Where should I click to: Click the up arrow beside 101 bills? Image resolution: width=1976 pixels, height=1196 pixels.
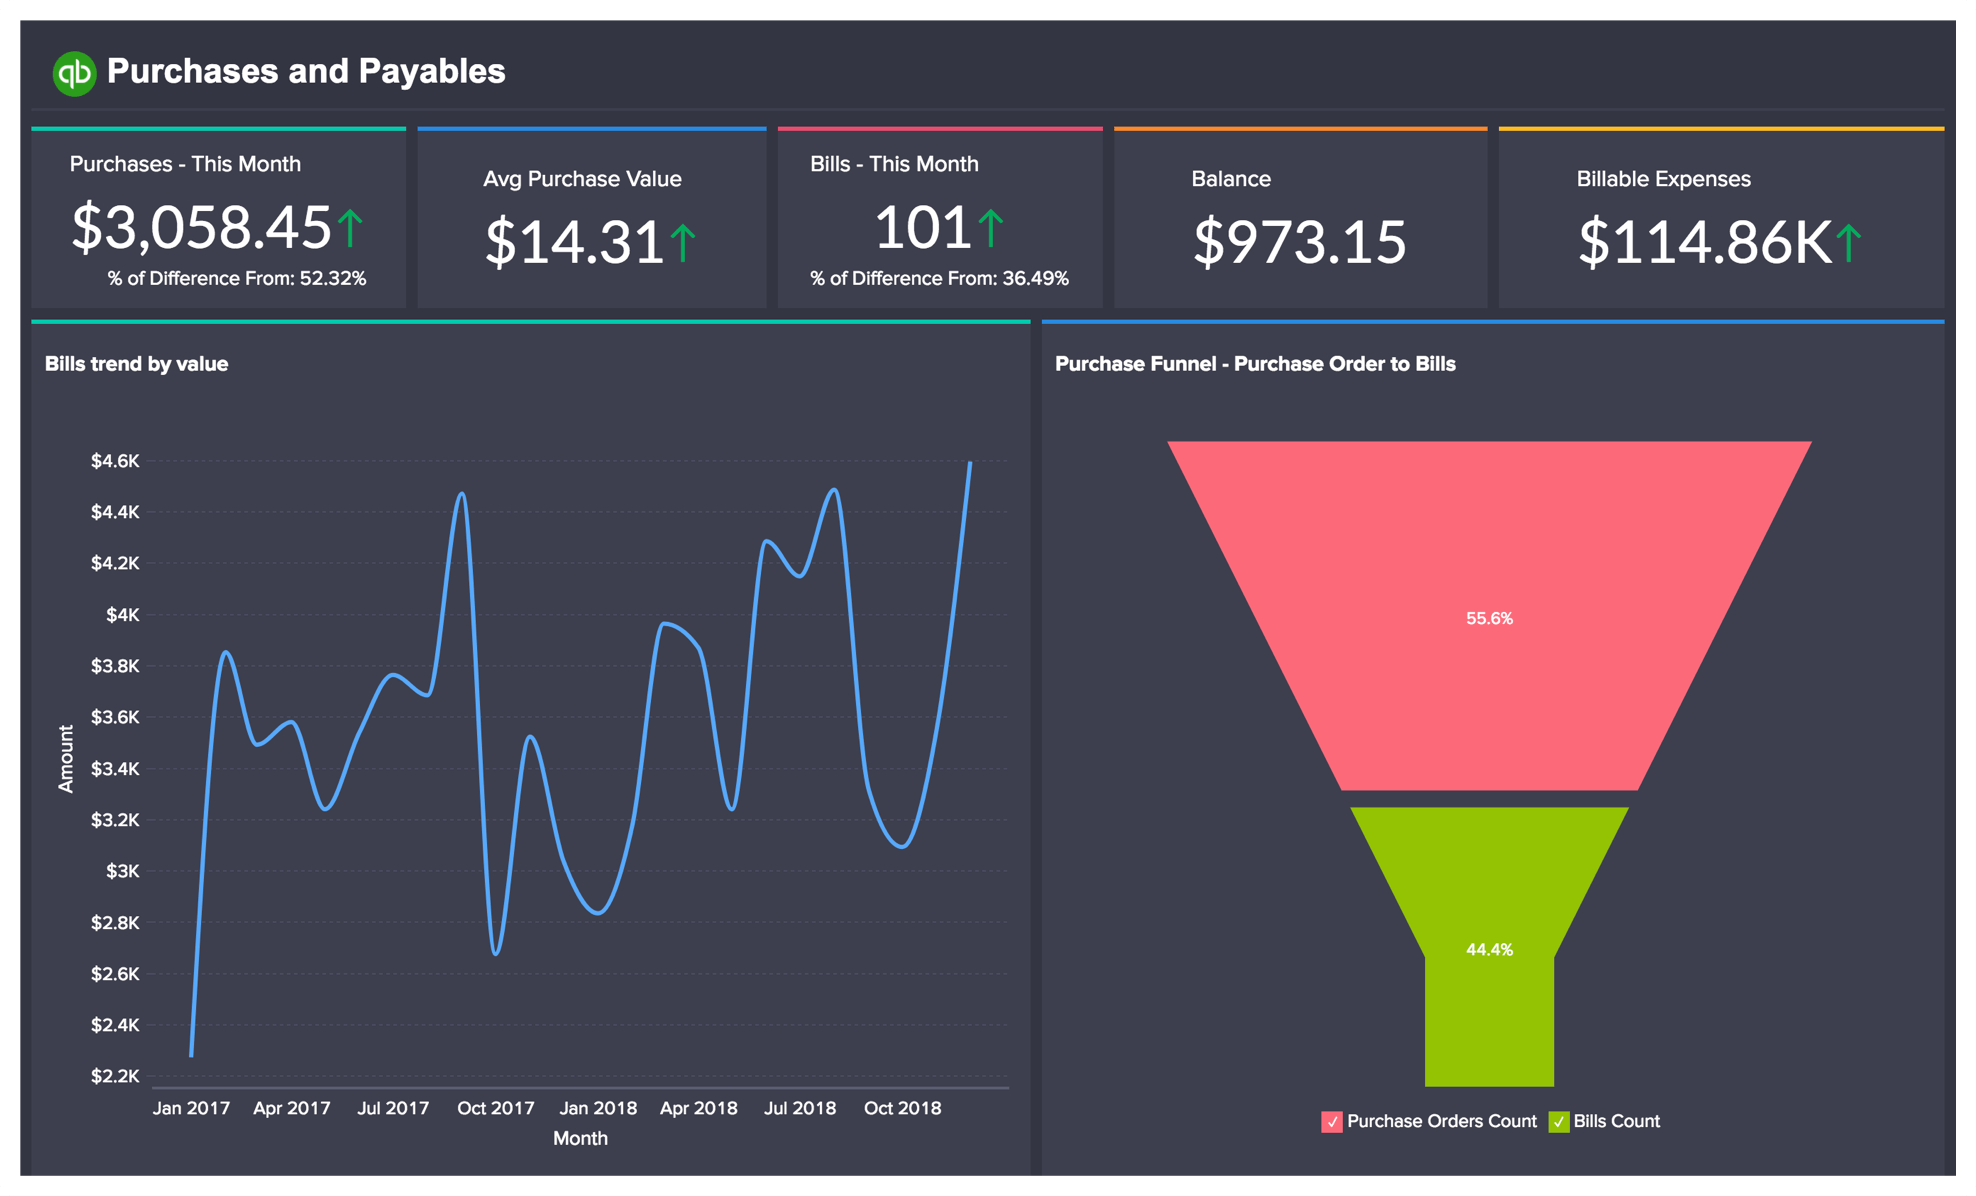(990, 228)
